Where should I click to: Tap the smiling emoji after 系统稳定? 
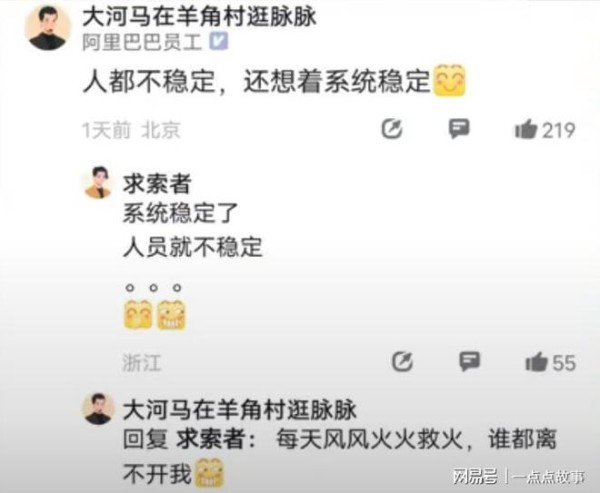(449, 80)
